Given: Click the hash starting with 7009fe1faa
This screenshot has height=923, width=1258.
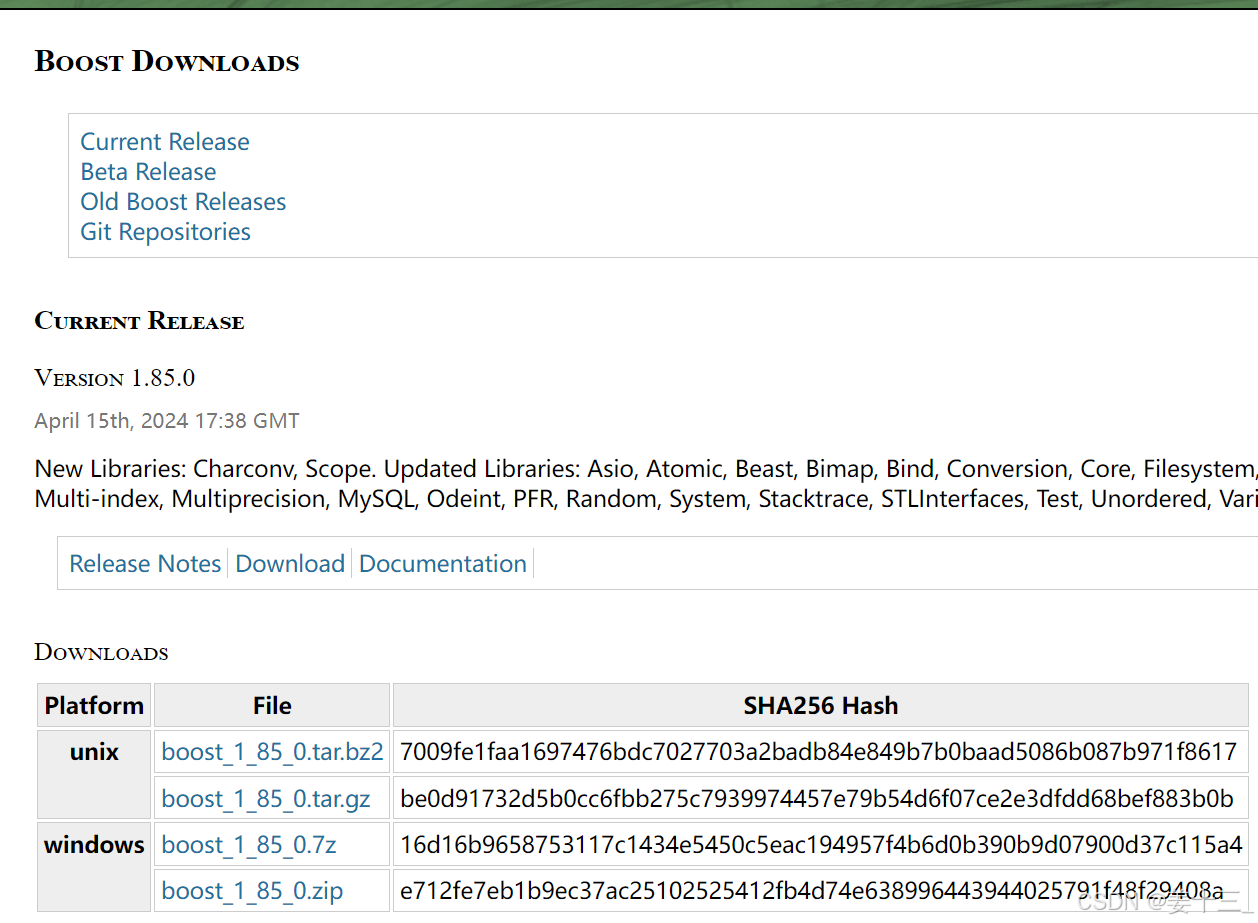Looking at the screenshot, I should tap(819, 752).
